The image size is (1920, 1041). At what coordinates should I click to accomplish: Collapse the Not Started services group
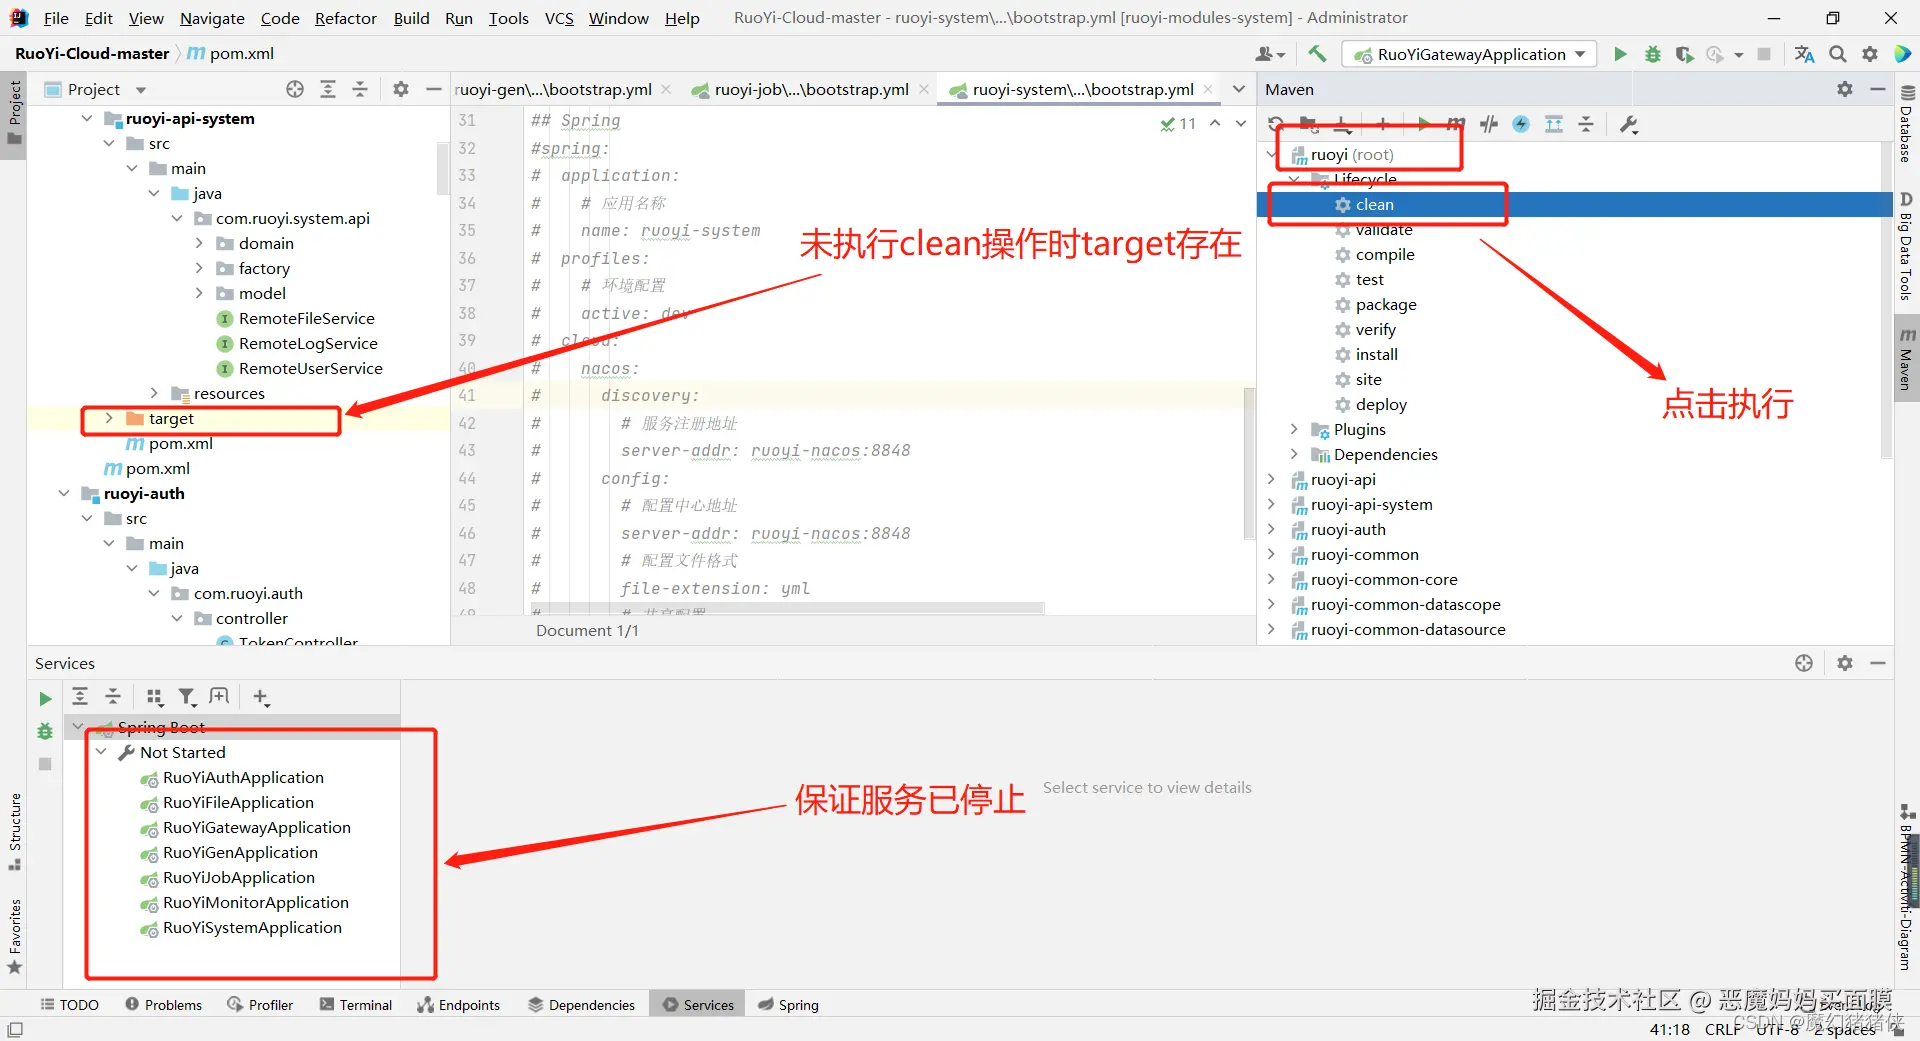click(101, 752)
